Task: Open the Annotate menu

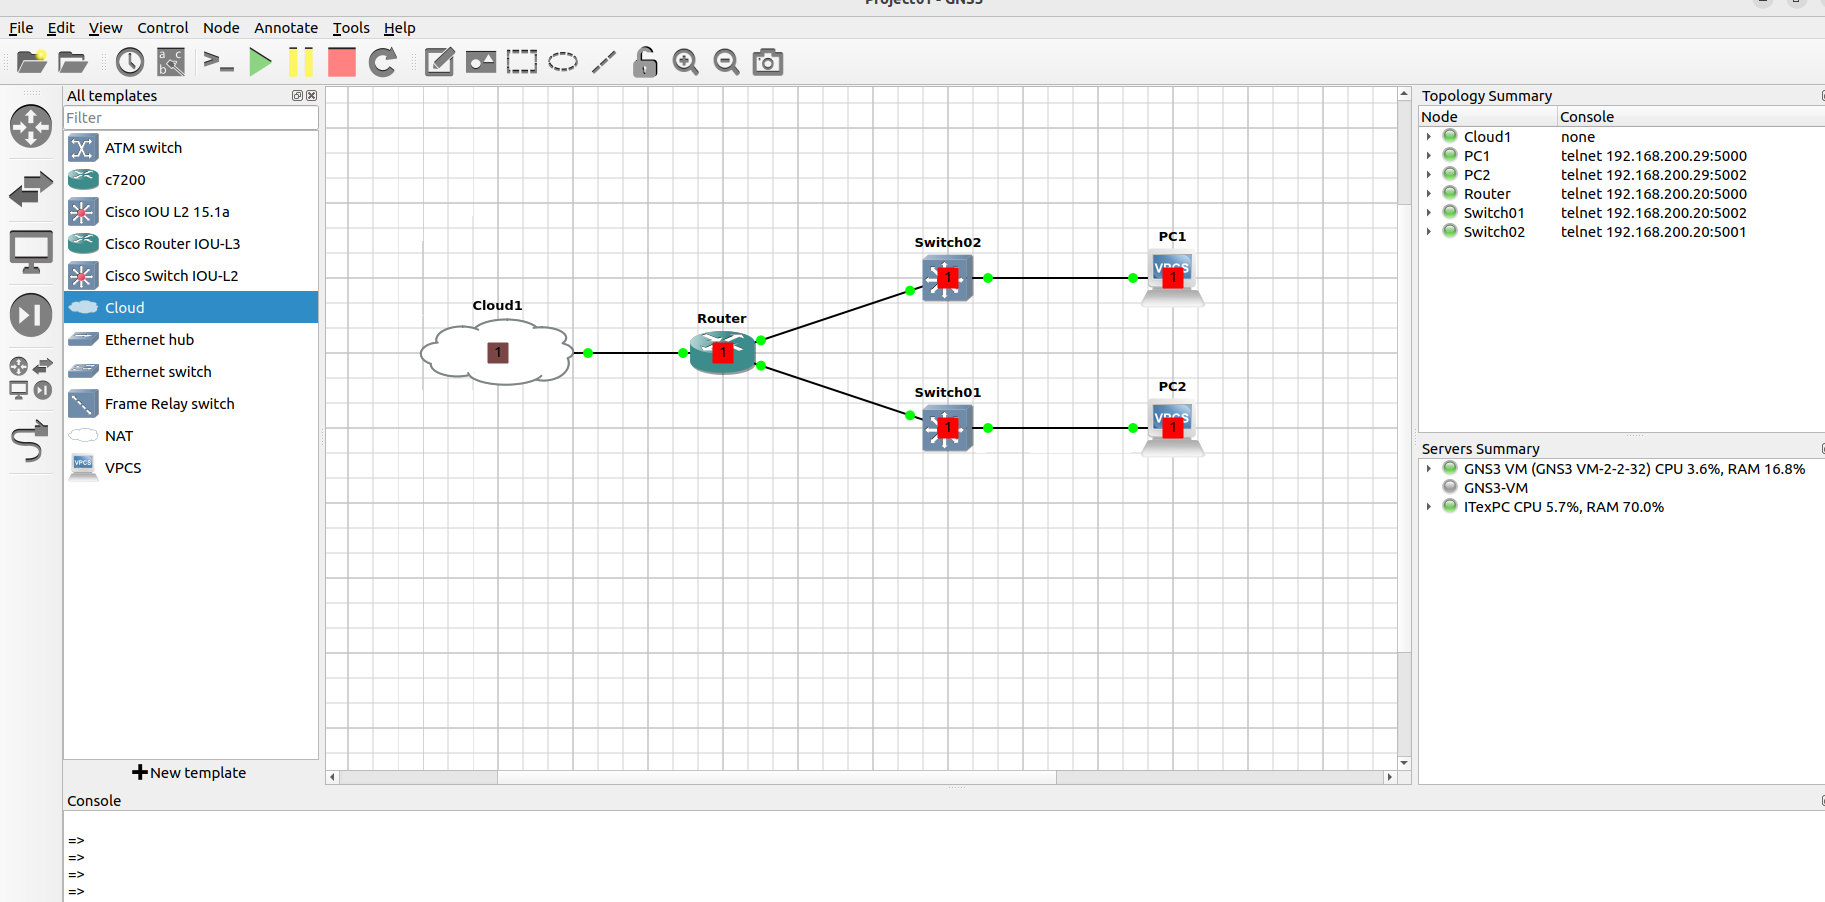Action: click(x=286, y=28)
